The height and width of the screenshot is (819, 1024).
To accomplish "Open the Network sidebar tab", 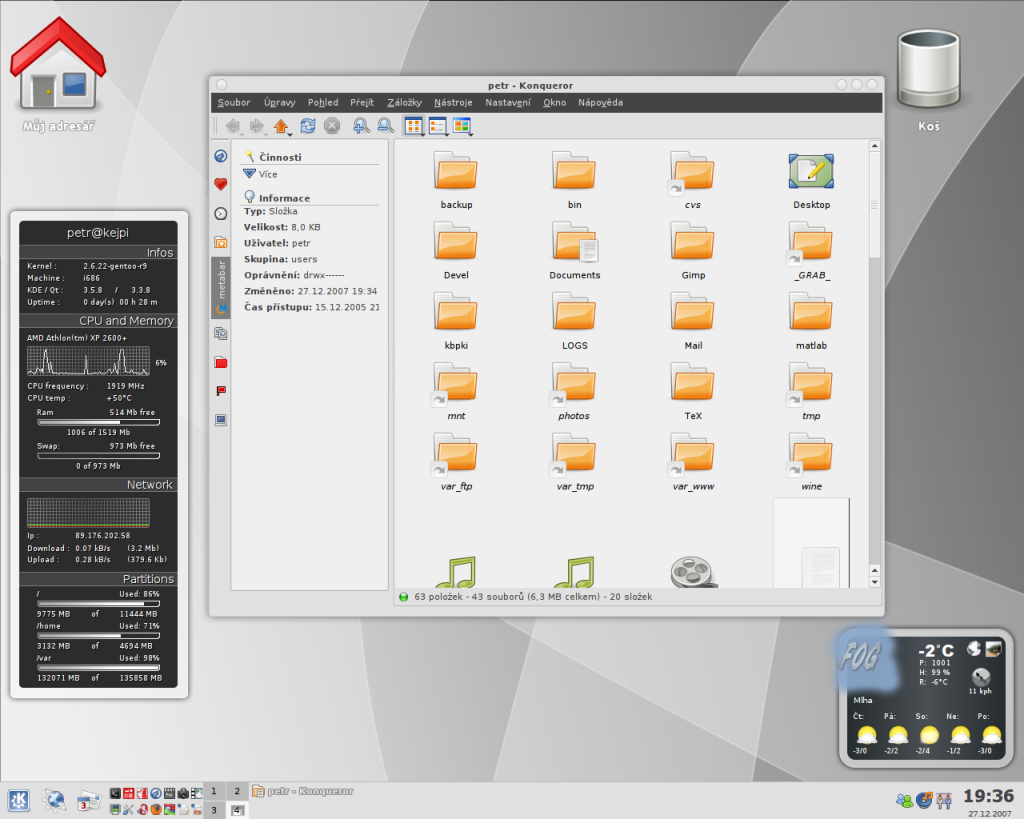I will pyautogui.click(x=221, y=334).
